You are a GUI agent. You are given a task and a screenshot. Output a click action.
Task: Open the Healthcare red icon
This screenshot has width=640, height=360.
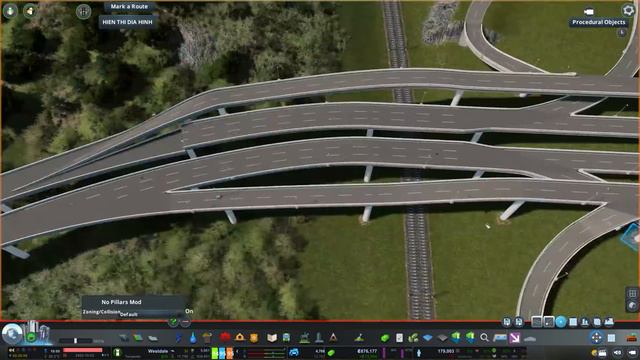[x=225, y=337]
